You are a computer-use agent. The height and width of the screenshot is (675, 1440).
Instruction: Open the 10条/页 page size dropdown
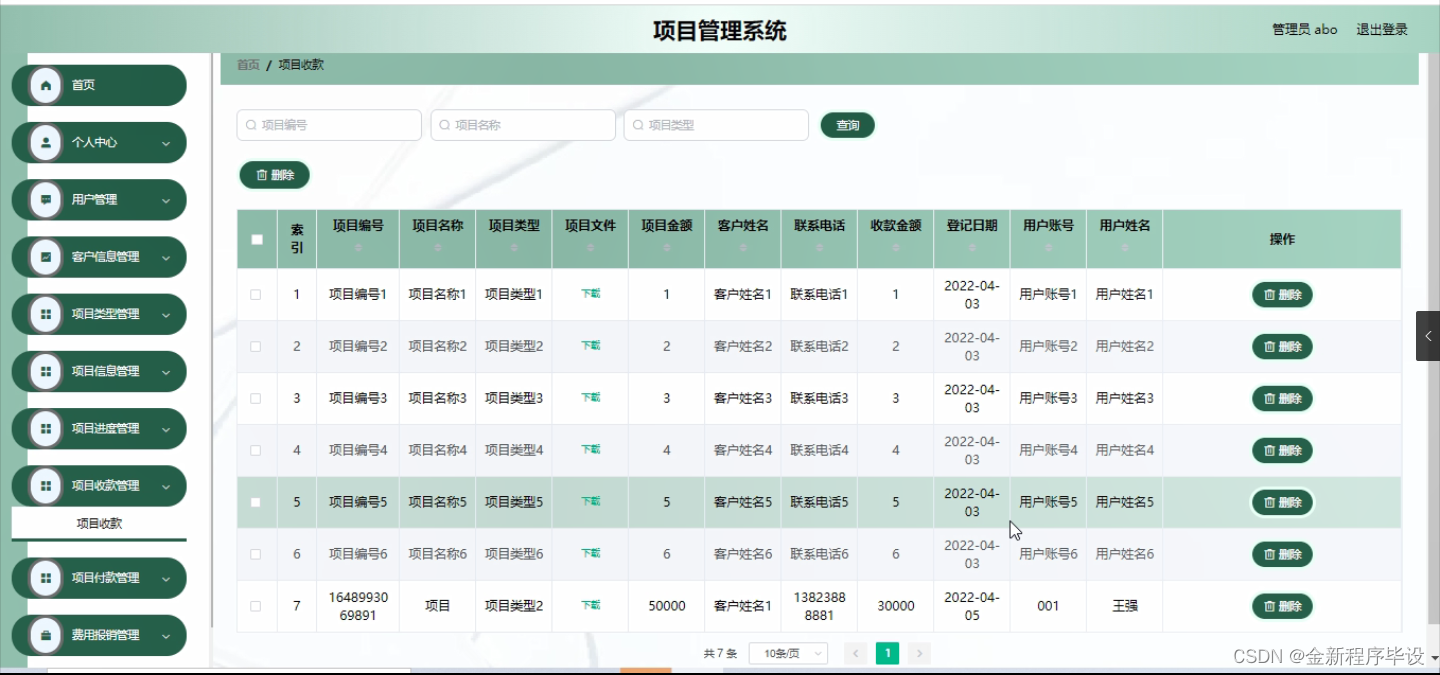click(x=788, y=652)
